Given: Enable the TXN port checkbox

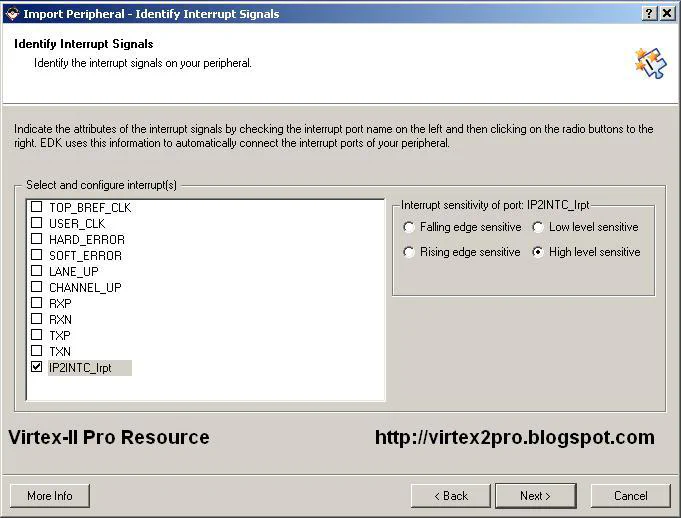Looking at the screenshot, I should (x=37, y=352).
